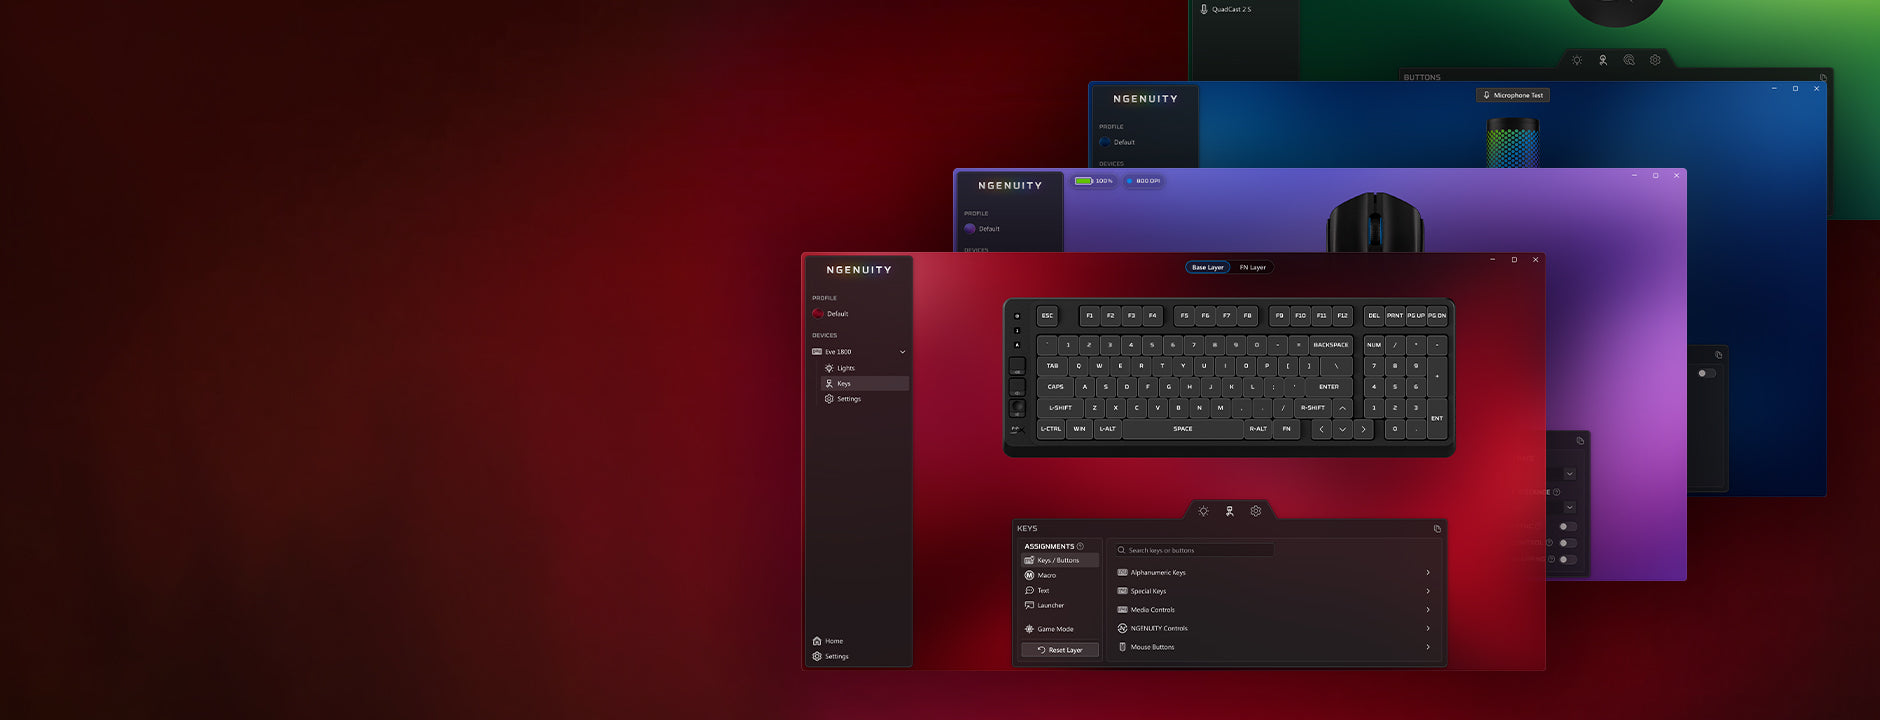Screen dimensions: 1880x720
Task: Toggle the lowest switch in purple window panel
Action: [x=1568, y=560]
